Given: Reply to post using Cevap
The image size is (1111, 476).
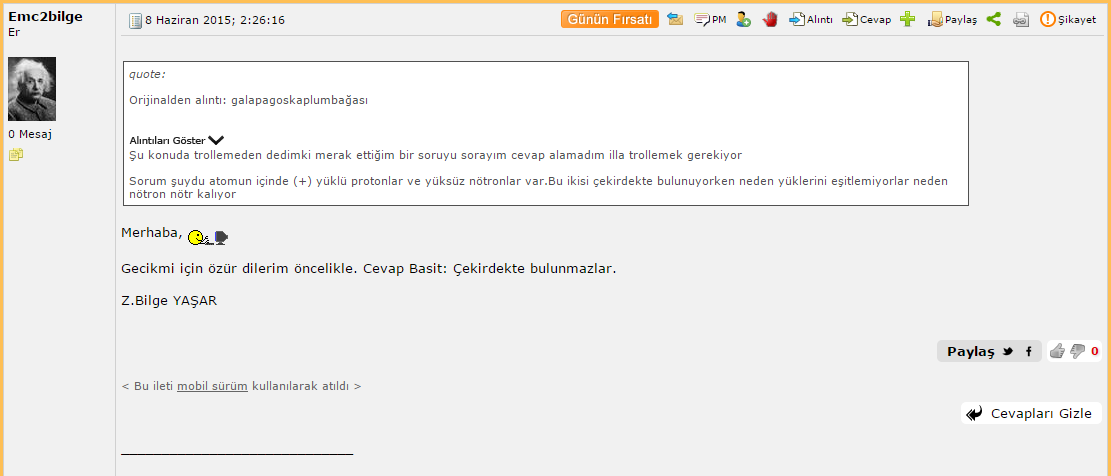Looking at the screenshot, I should 866,20.
